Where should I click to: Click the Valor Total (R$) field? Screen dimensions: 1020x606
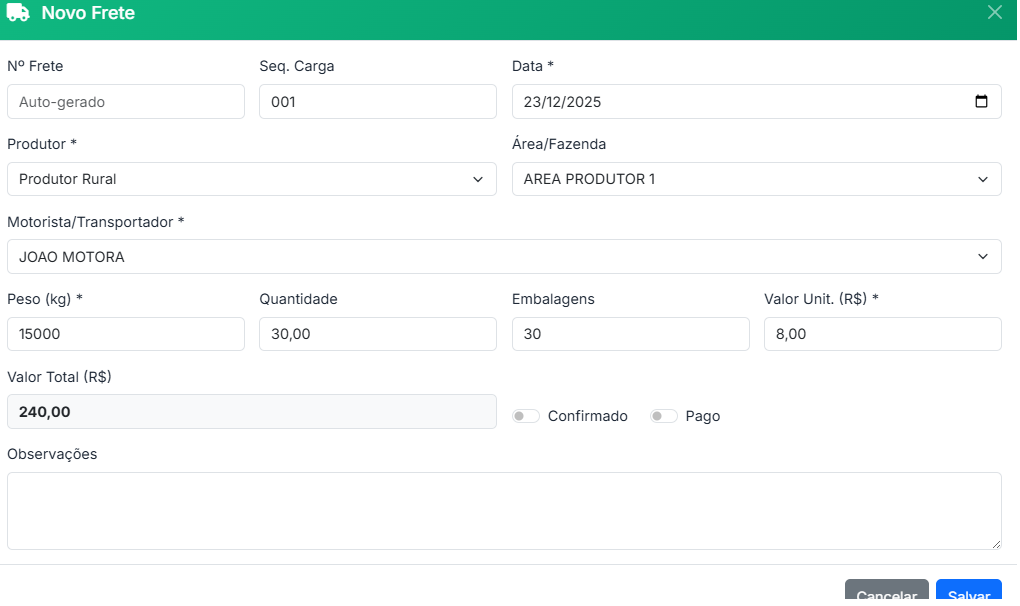tap(251, 412)
